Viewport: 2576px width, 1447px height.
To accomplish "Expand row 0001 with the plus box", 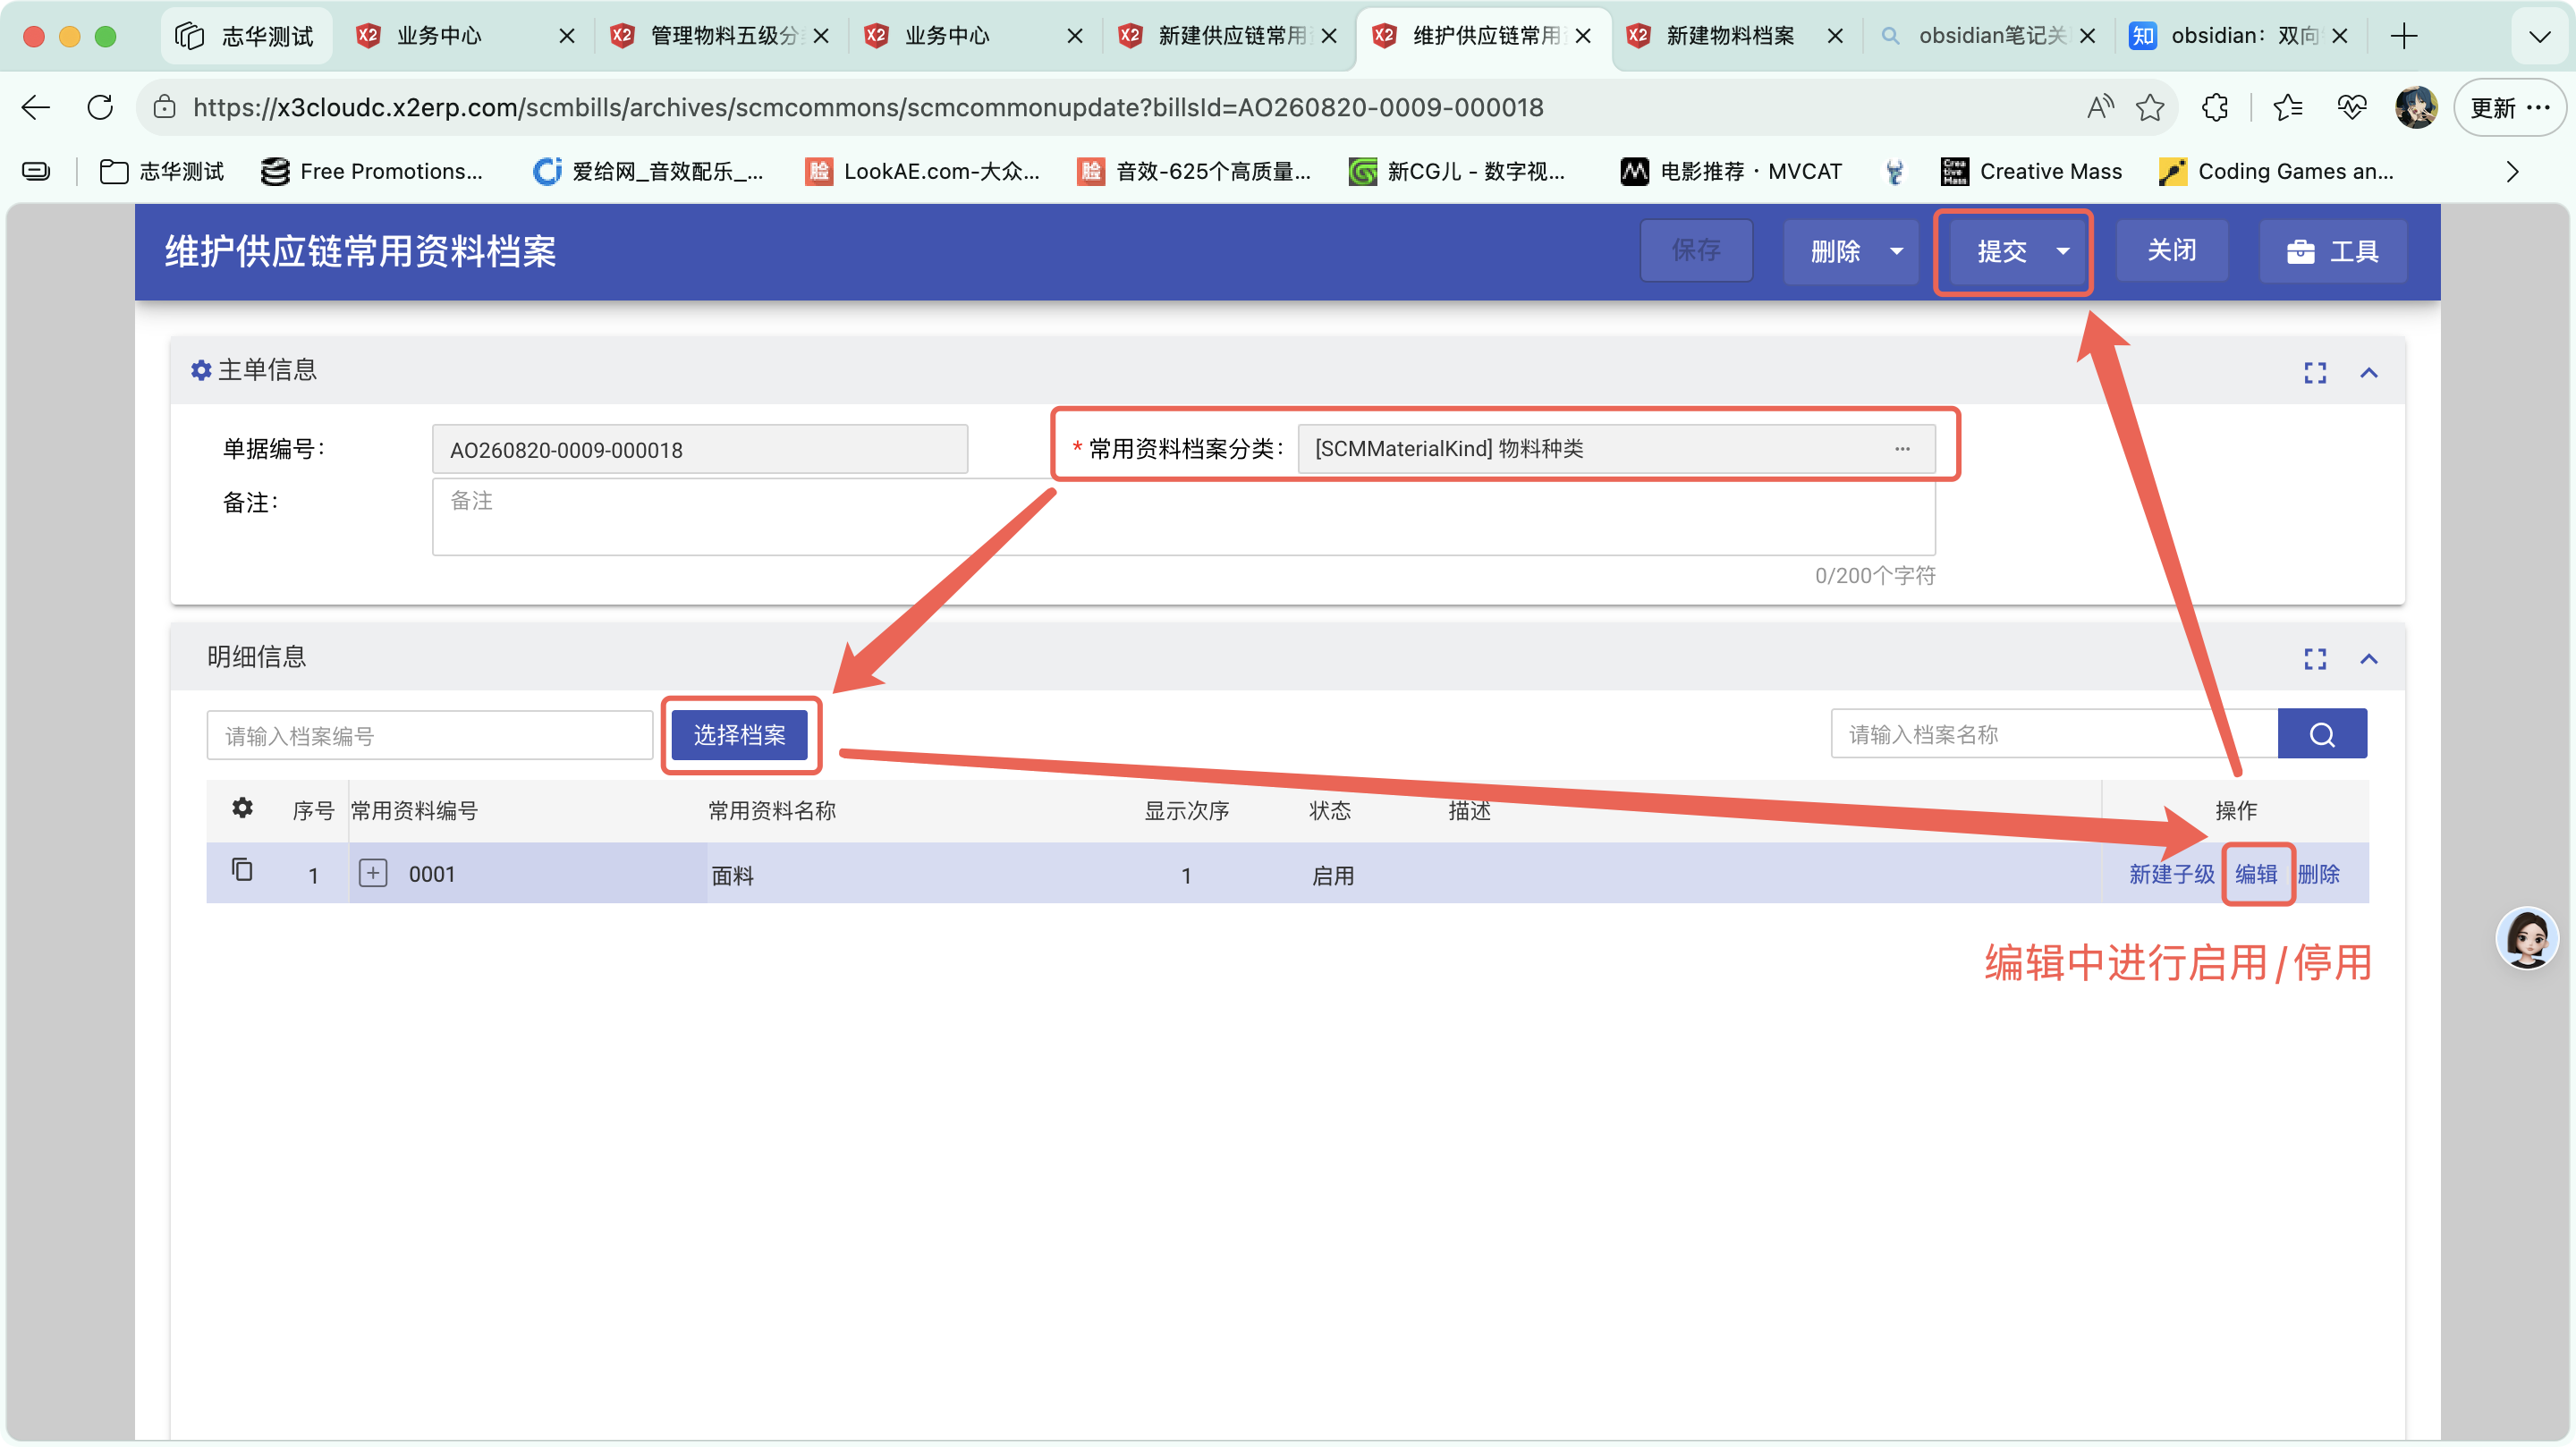I will [x=373, y=874].
